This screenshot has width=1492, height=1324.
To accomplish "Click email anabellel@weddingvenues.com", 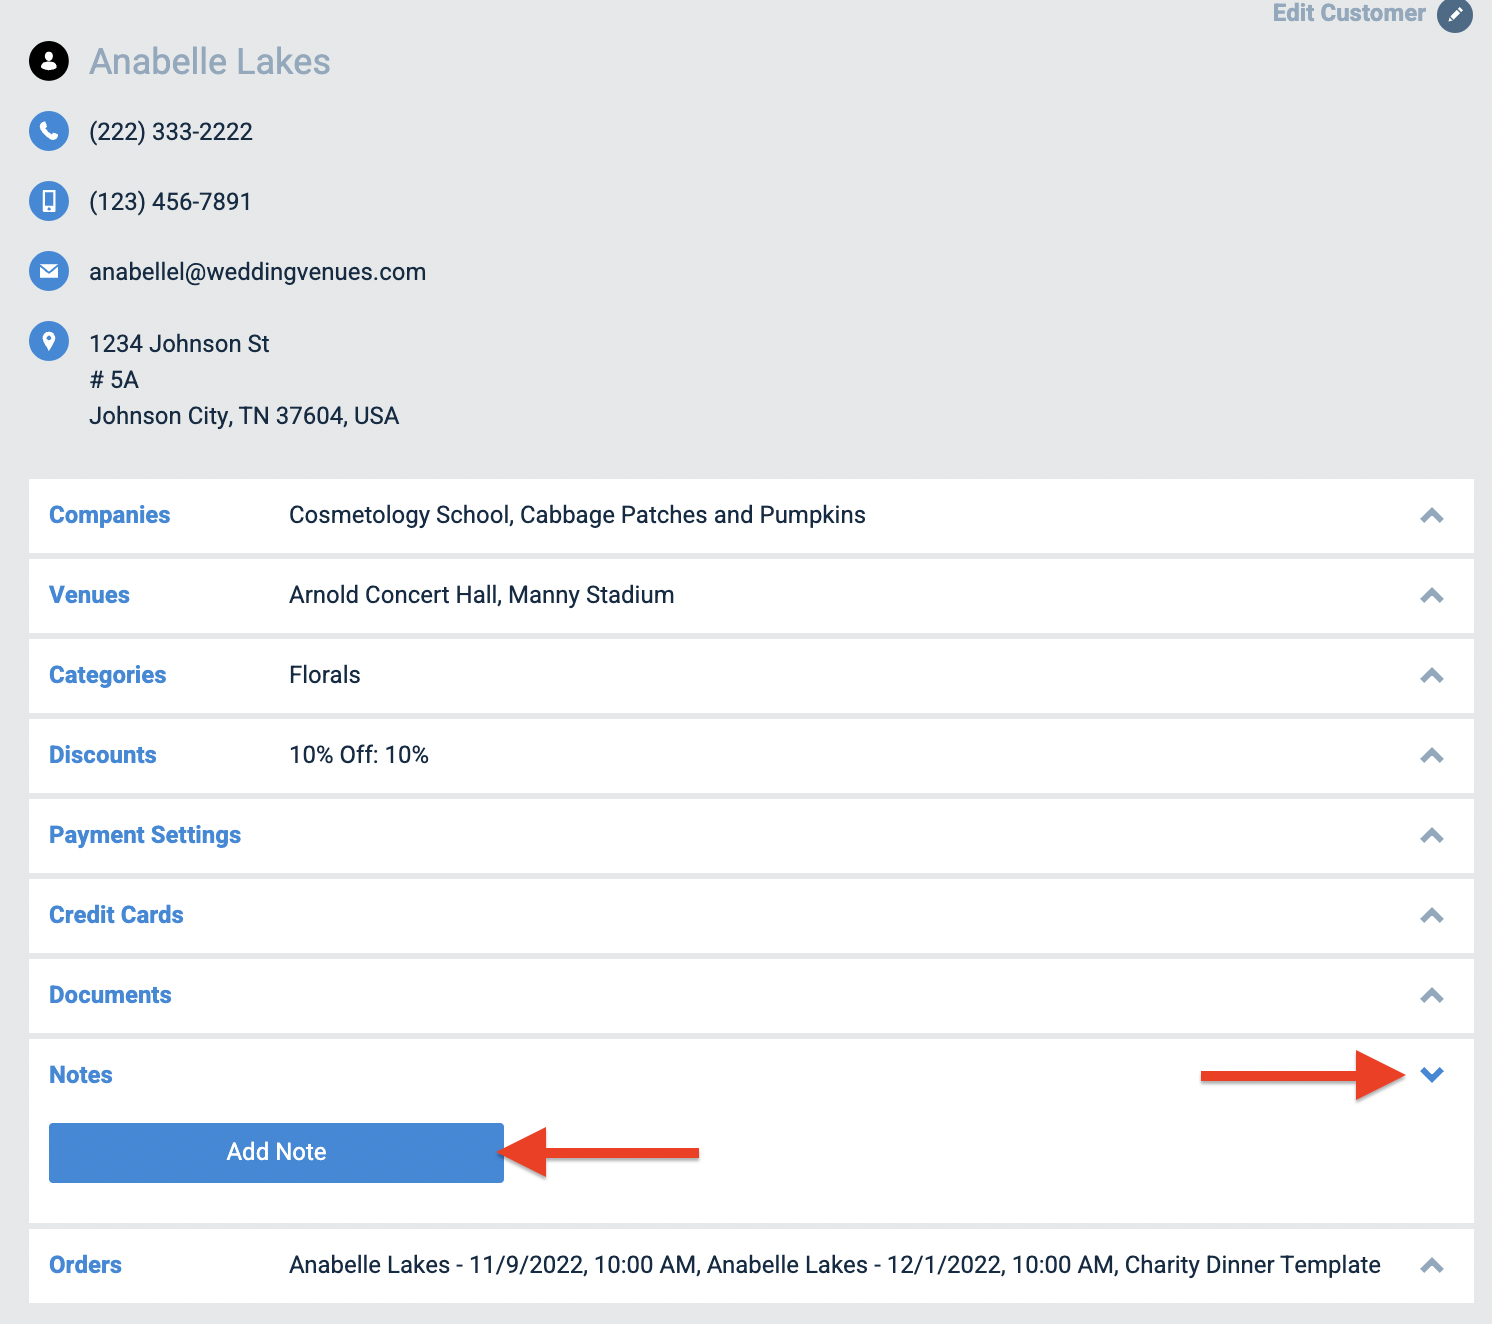I will coord(258,272).
